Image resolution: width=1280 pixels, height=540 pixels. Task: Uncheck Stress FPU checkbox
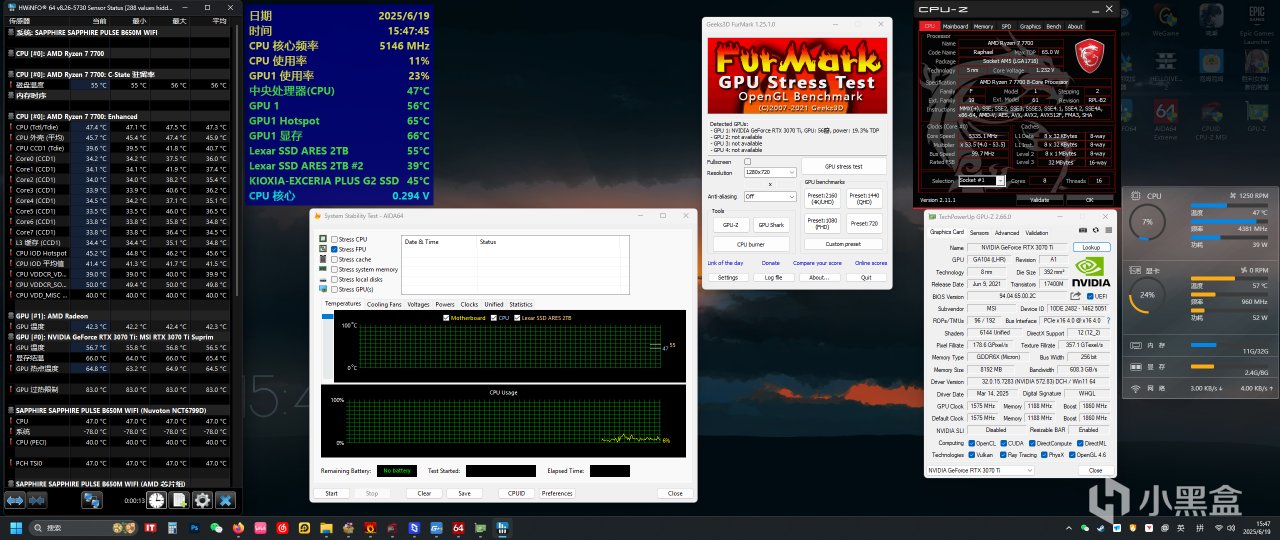coord(334,250)
